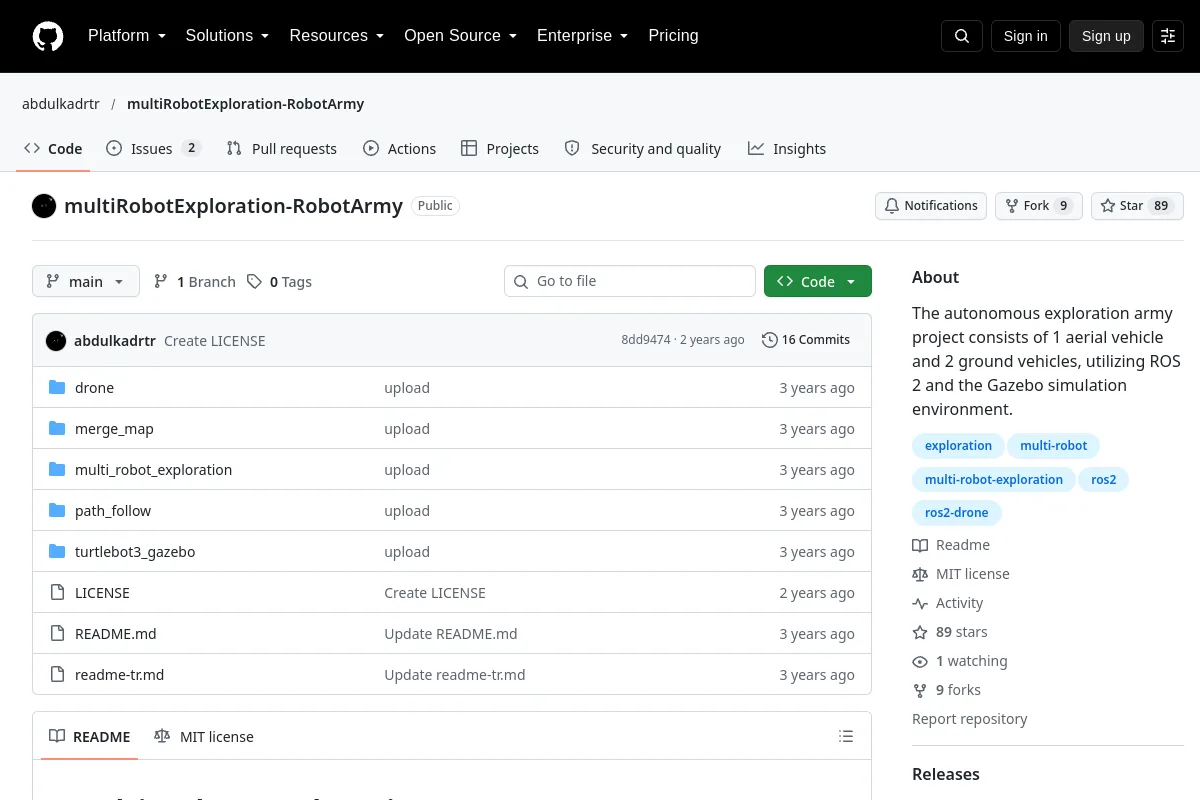
Task: Click the Sign in button
Action: point(1026,36)
